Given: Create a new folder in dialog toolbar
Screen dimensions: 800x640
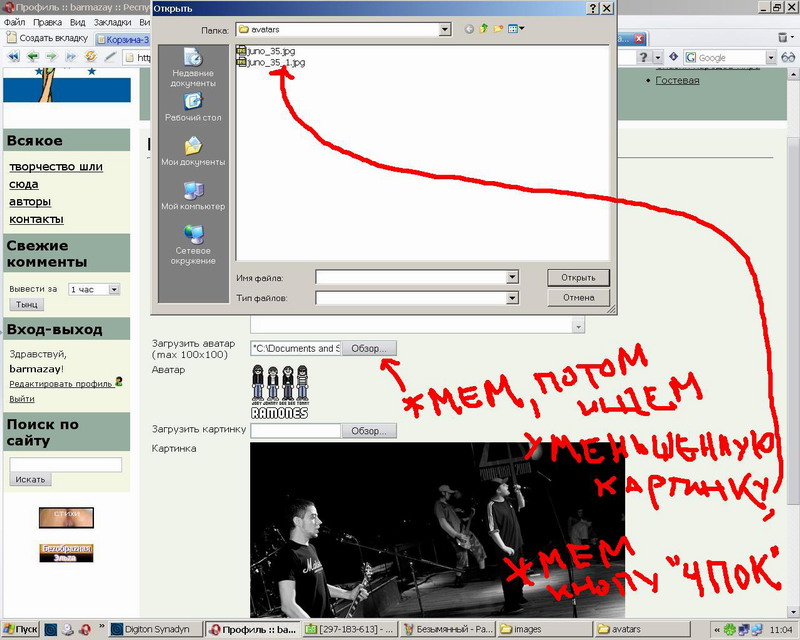Looking at the screenshot, I should [x=500, y=30].
